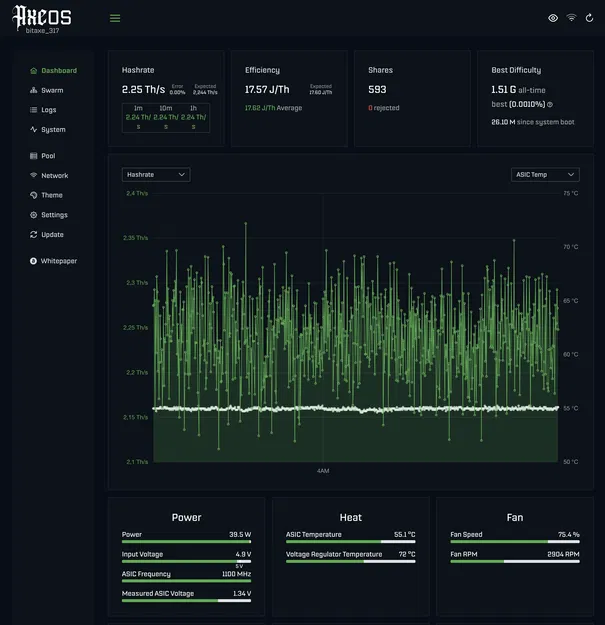This screenshot has height=625, width=605.
Task: Open the hamburger menu to collapse sidebar
Action: pos(115,18)
